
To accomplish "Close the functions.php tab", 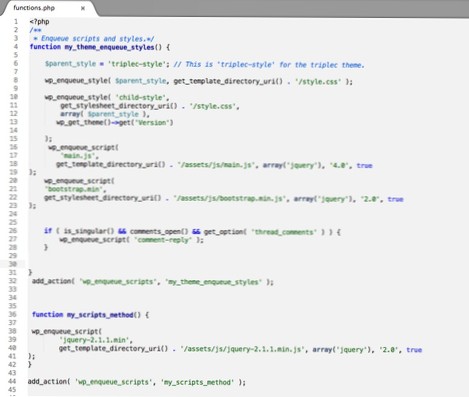I will pyautogui.click(x=83, y=8).
